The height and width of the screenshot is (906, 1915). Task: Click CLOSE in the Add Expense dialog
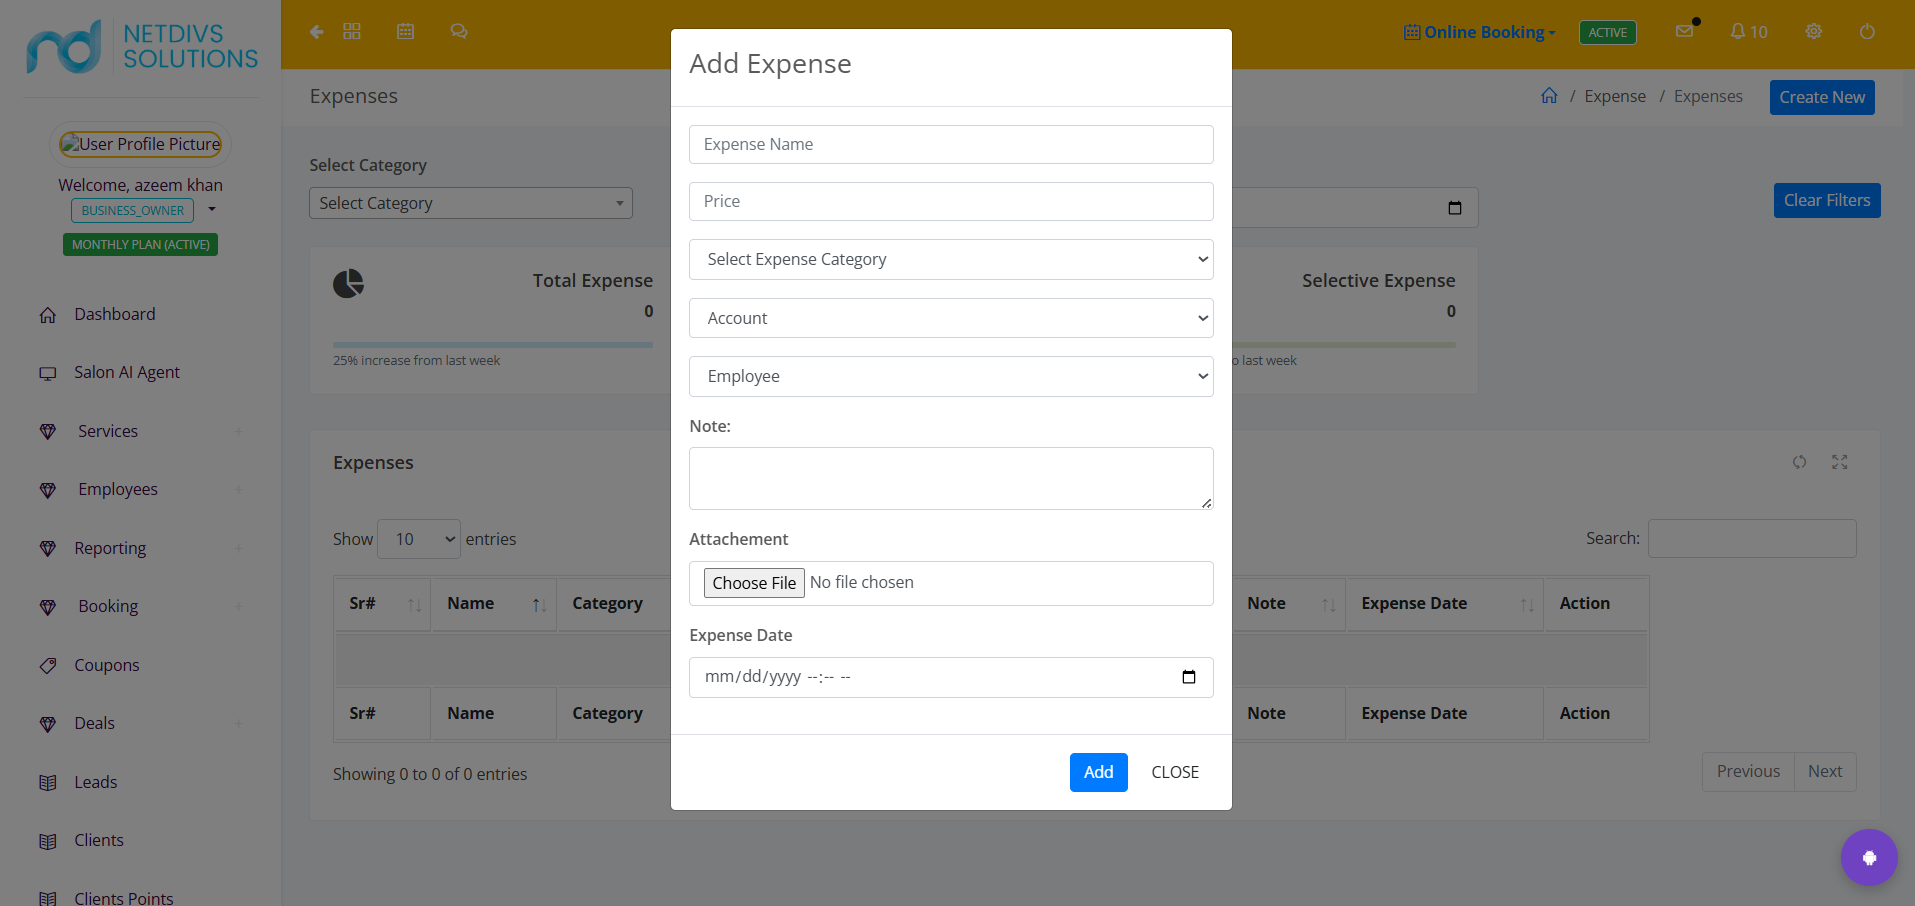click(x=1175, y=772)
